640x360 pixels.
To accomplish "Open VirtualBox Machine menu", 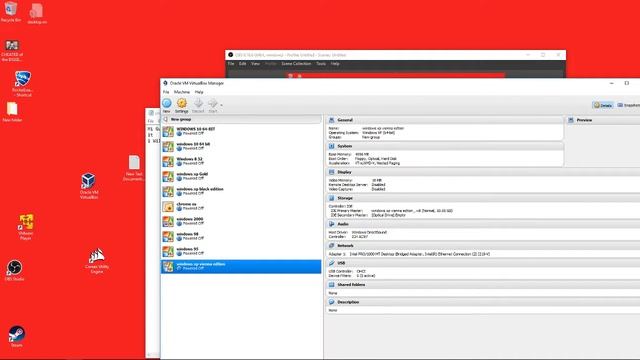I will [x=182, y=92].
